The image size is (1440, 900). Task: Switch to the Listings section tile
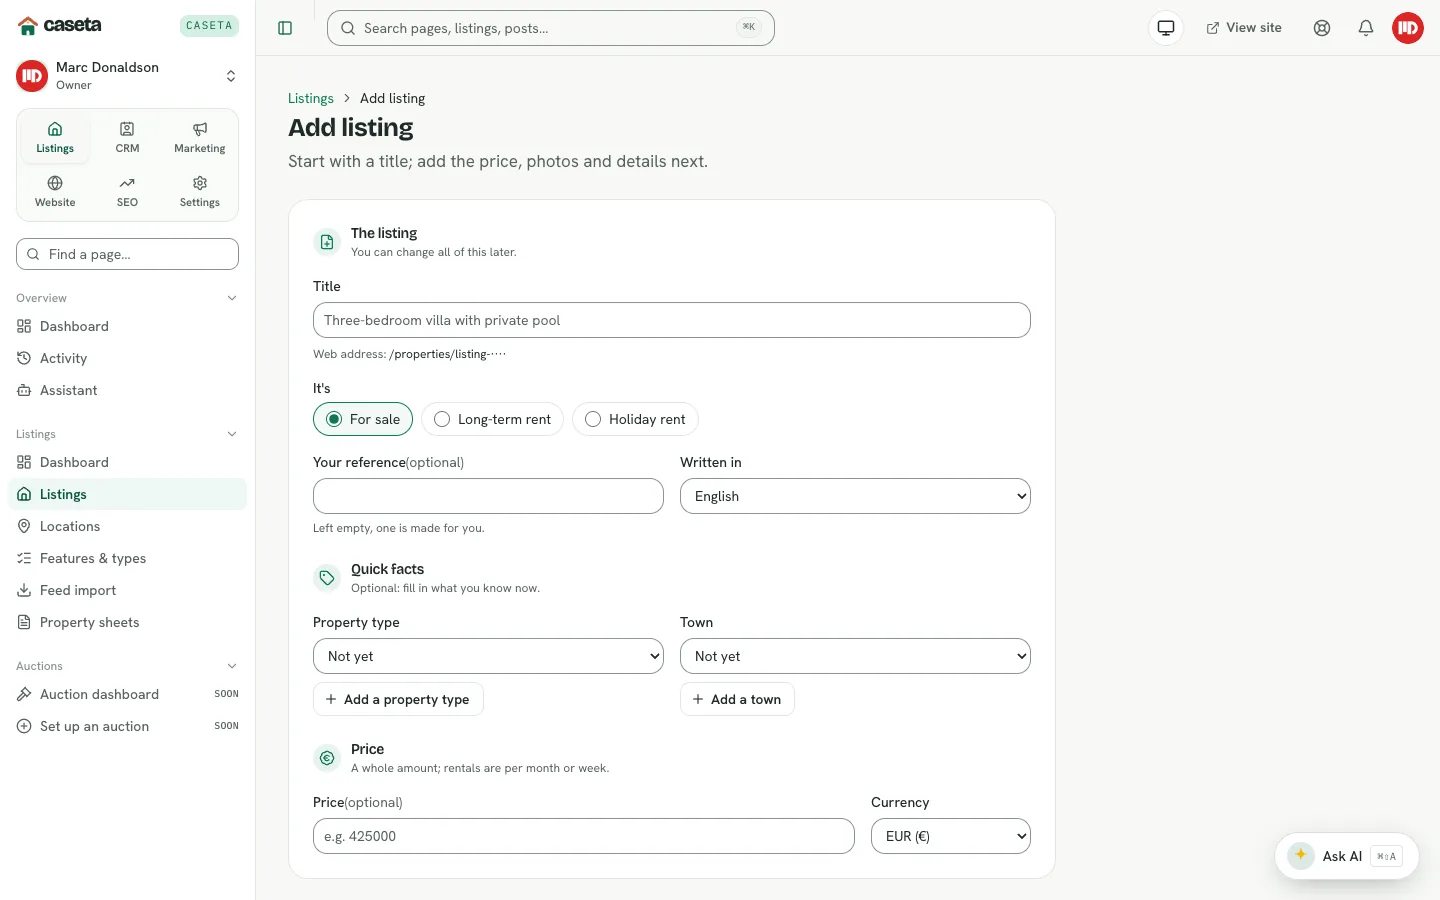click(x=55, y=138)
